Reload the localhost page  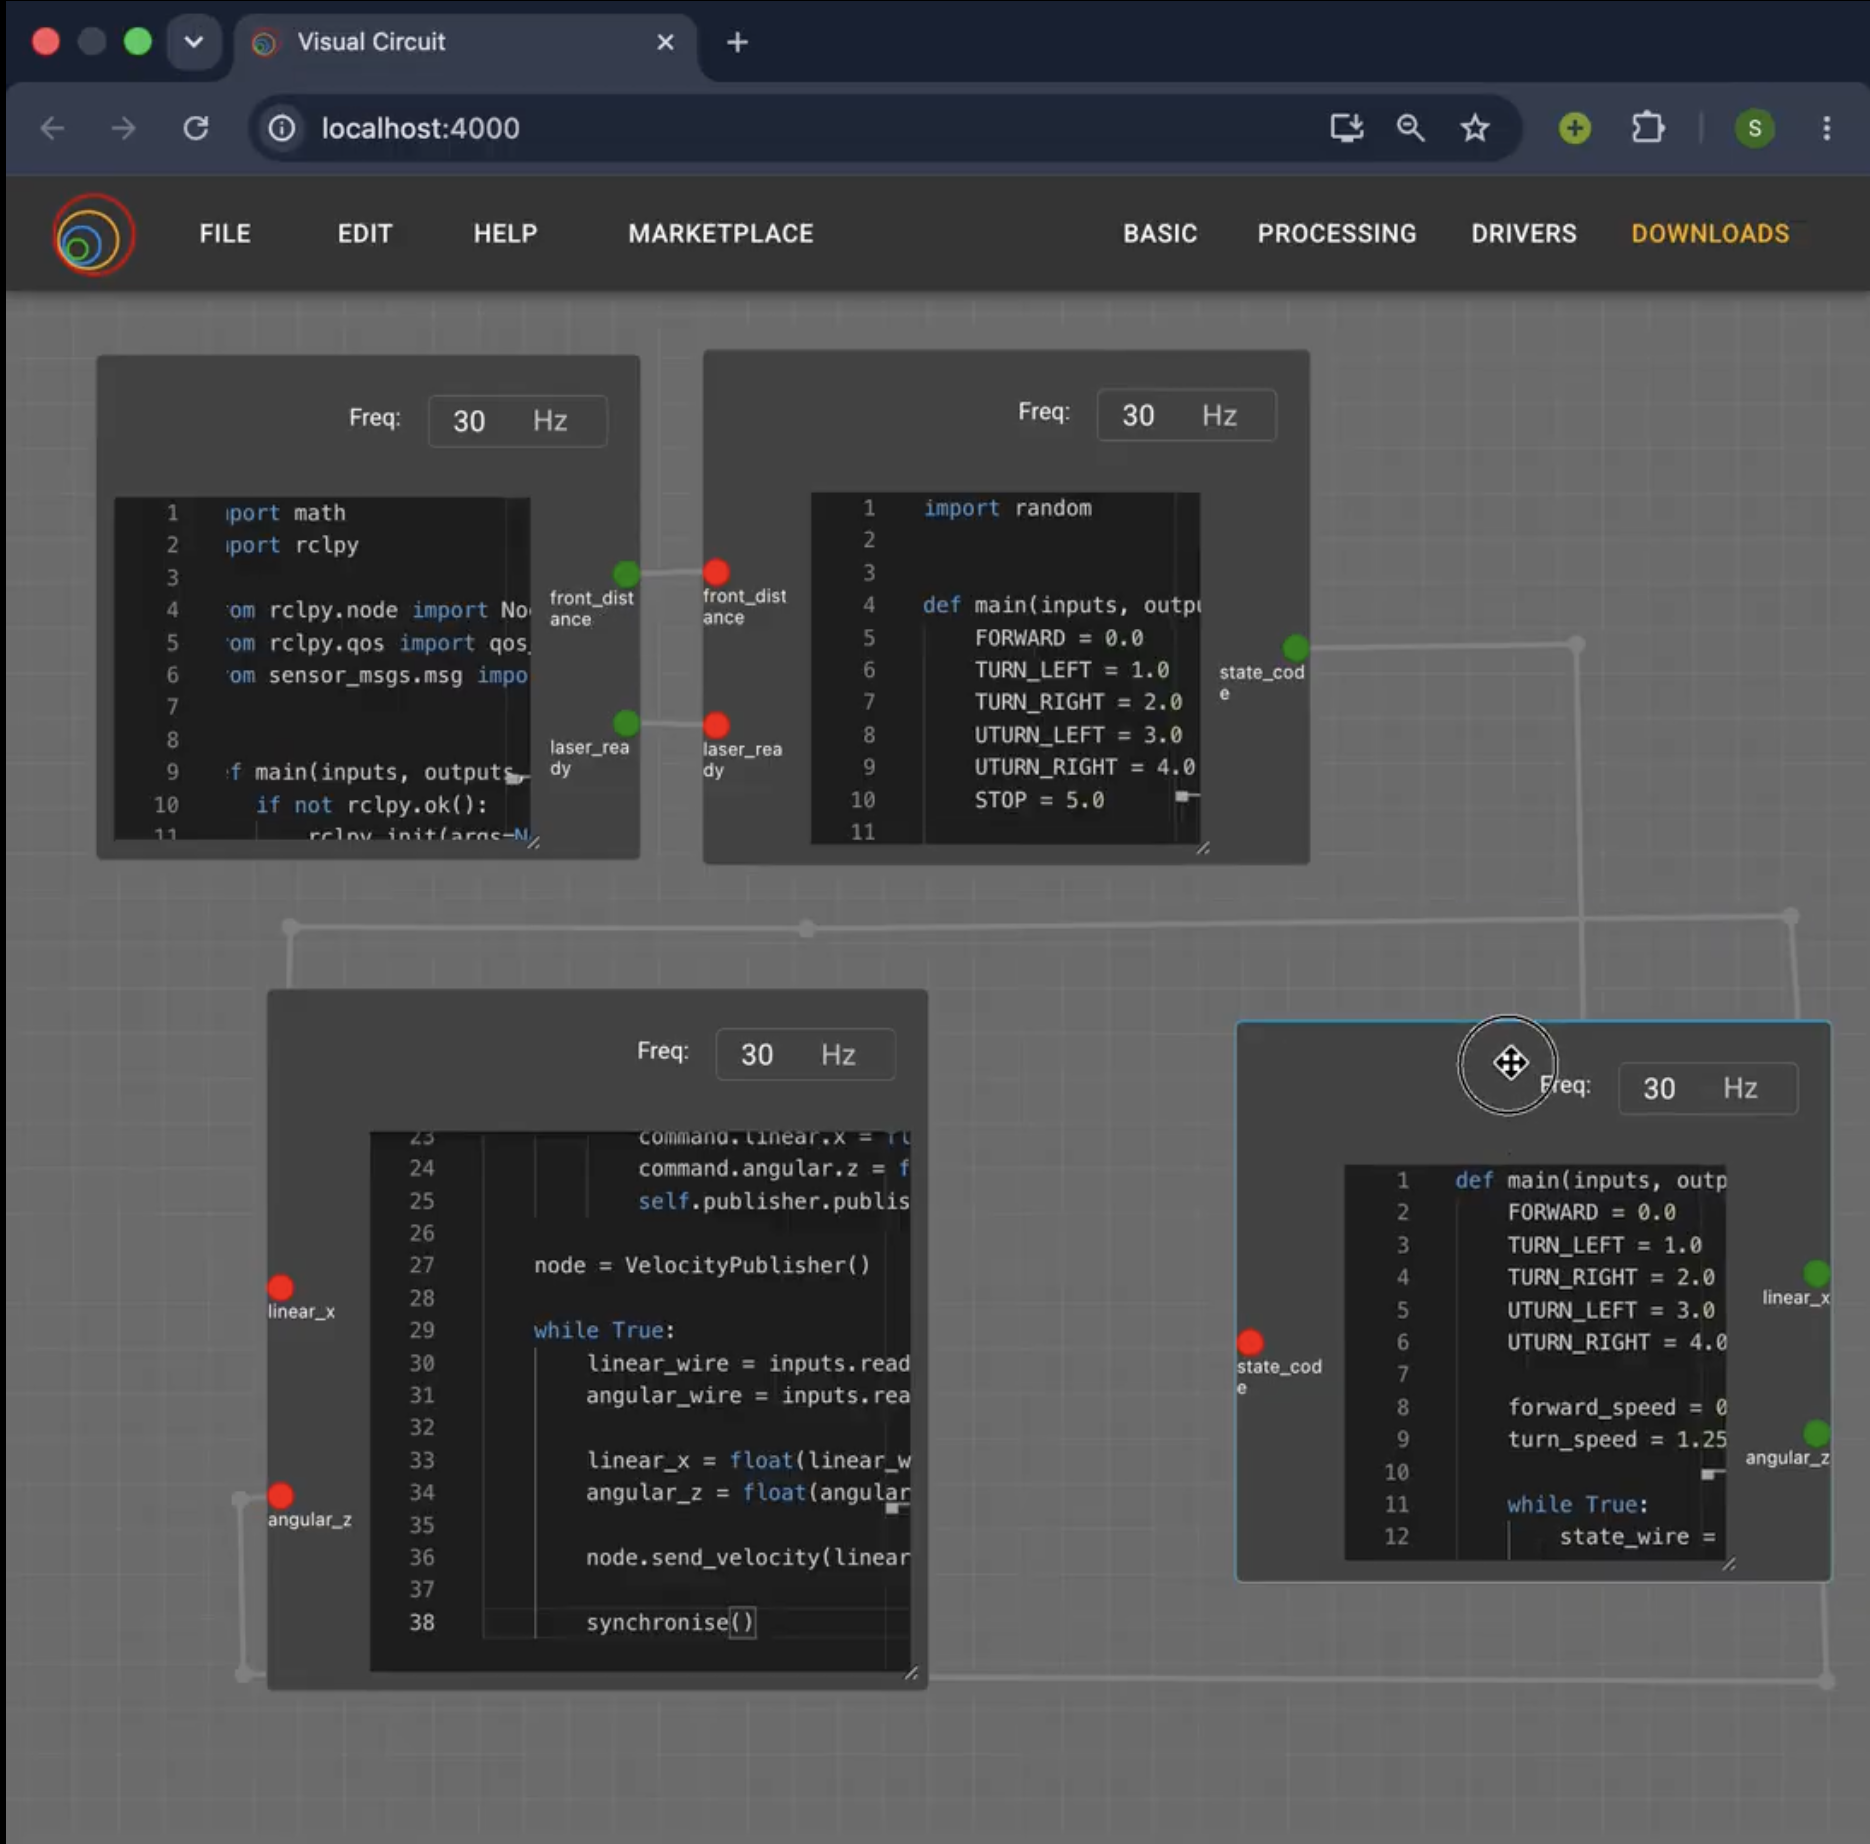tap(196, 128)
